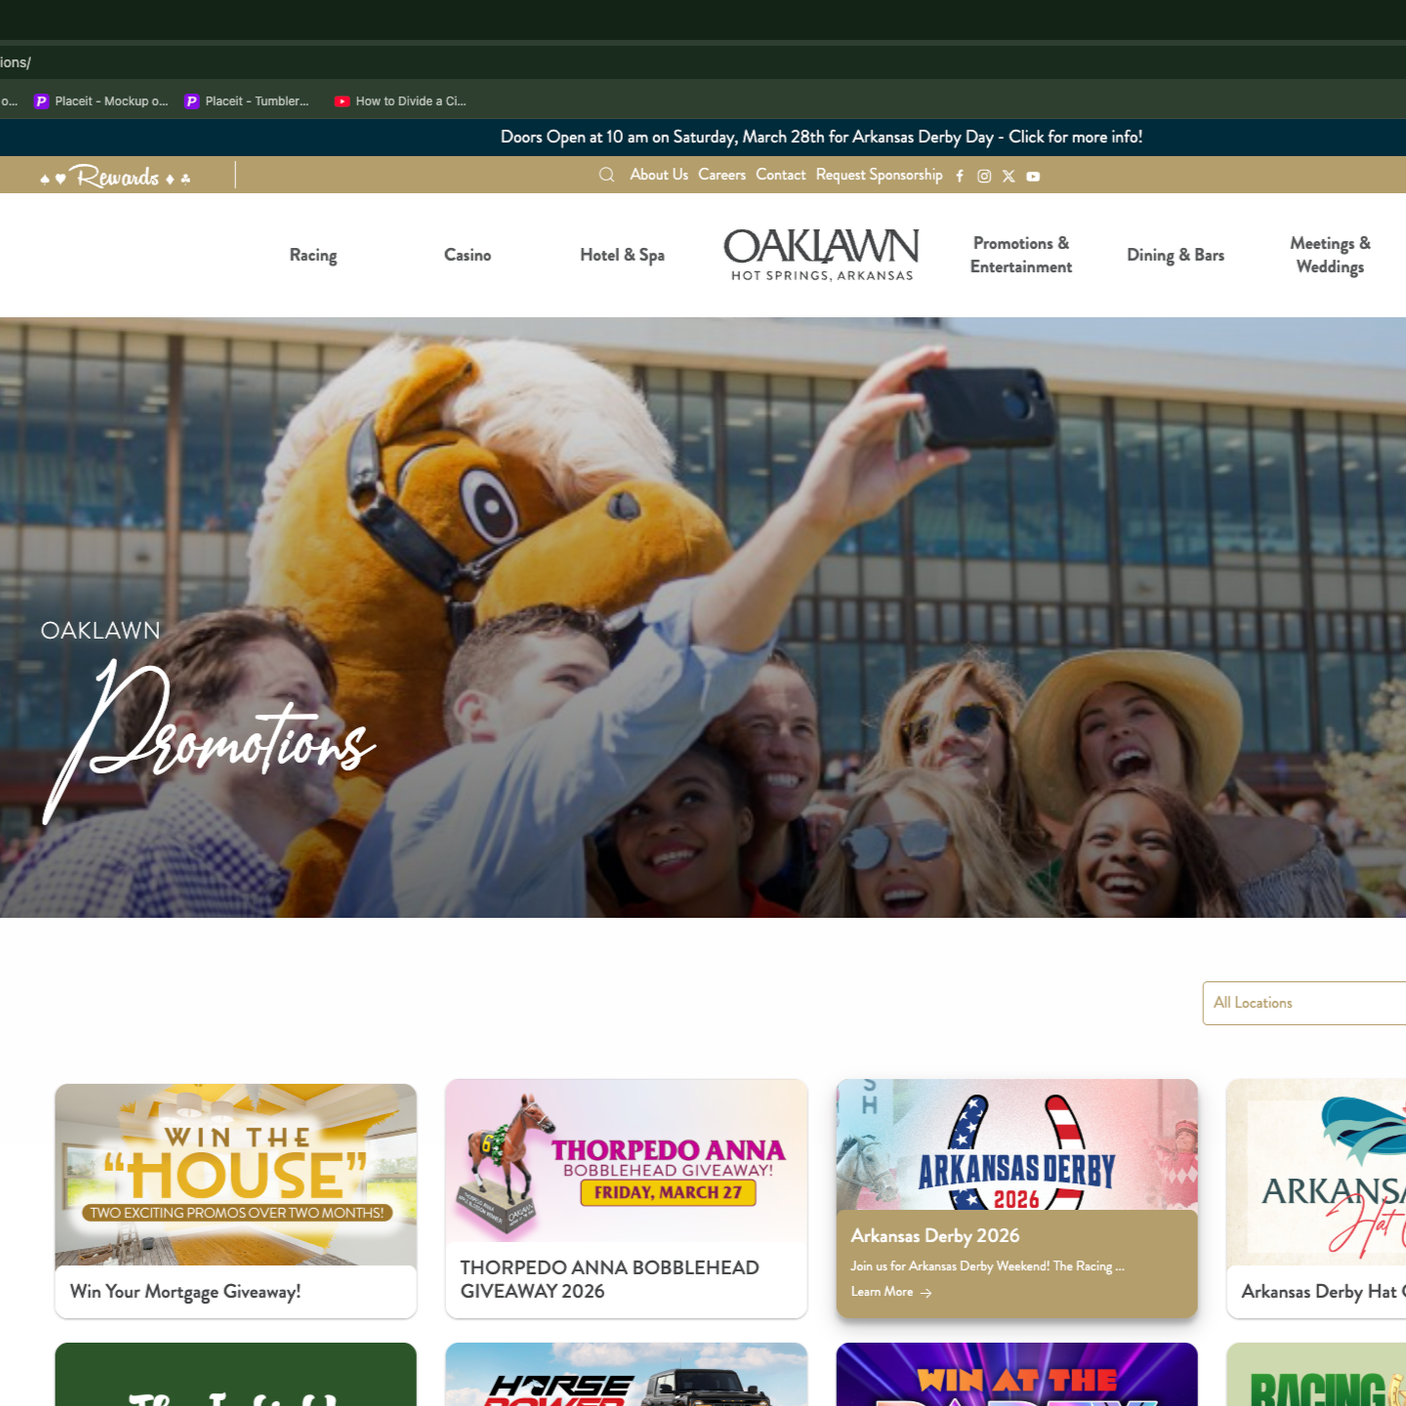Open the Win at the Derby promo image

(x=1017, y=1375)
